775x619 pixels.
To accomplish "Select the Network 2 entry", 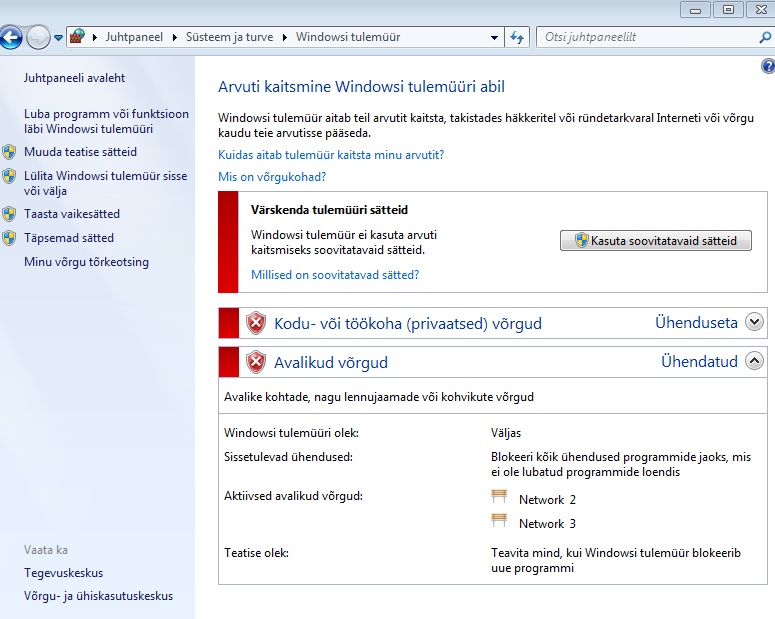I will (547, 500).
